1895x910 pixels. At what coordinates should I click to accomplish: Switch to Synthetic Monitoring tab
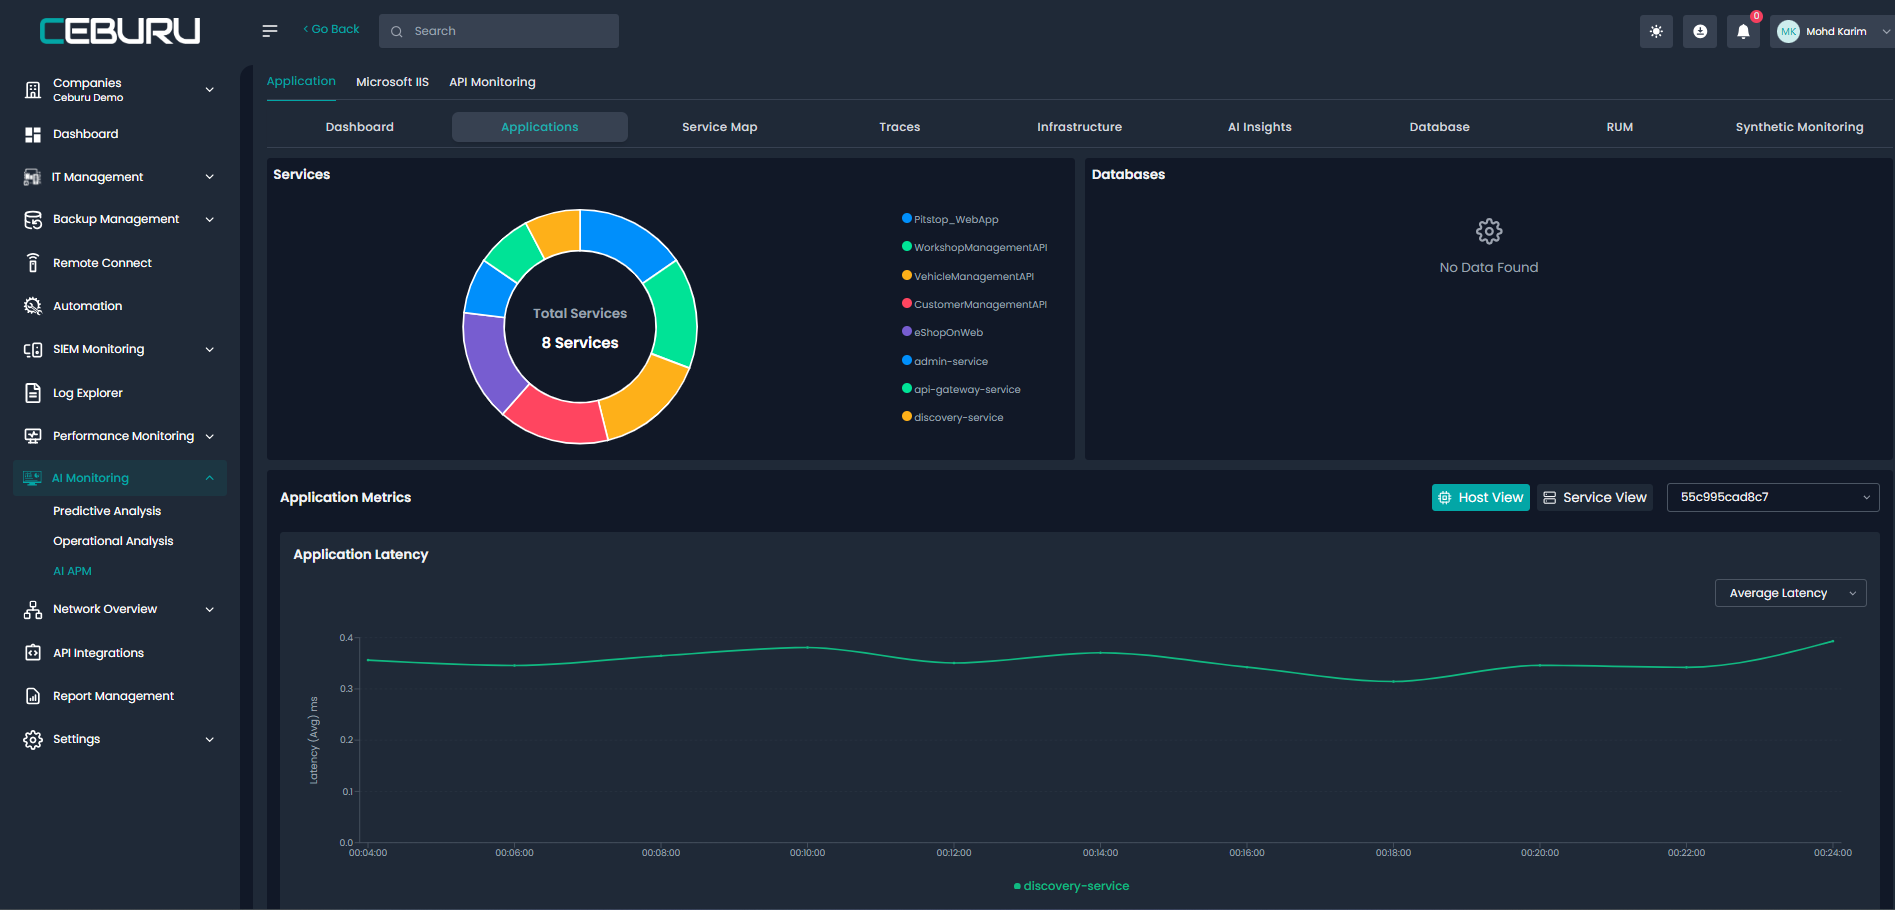coord(1800,127)
